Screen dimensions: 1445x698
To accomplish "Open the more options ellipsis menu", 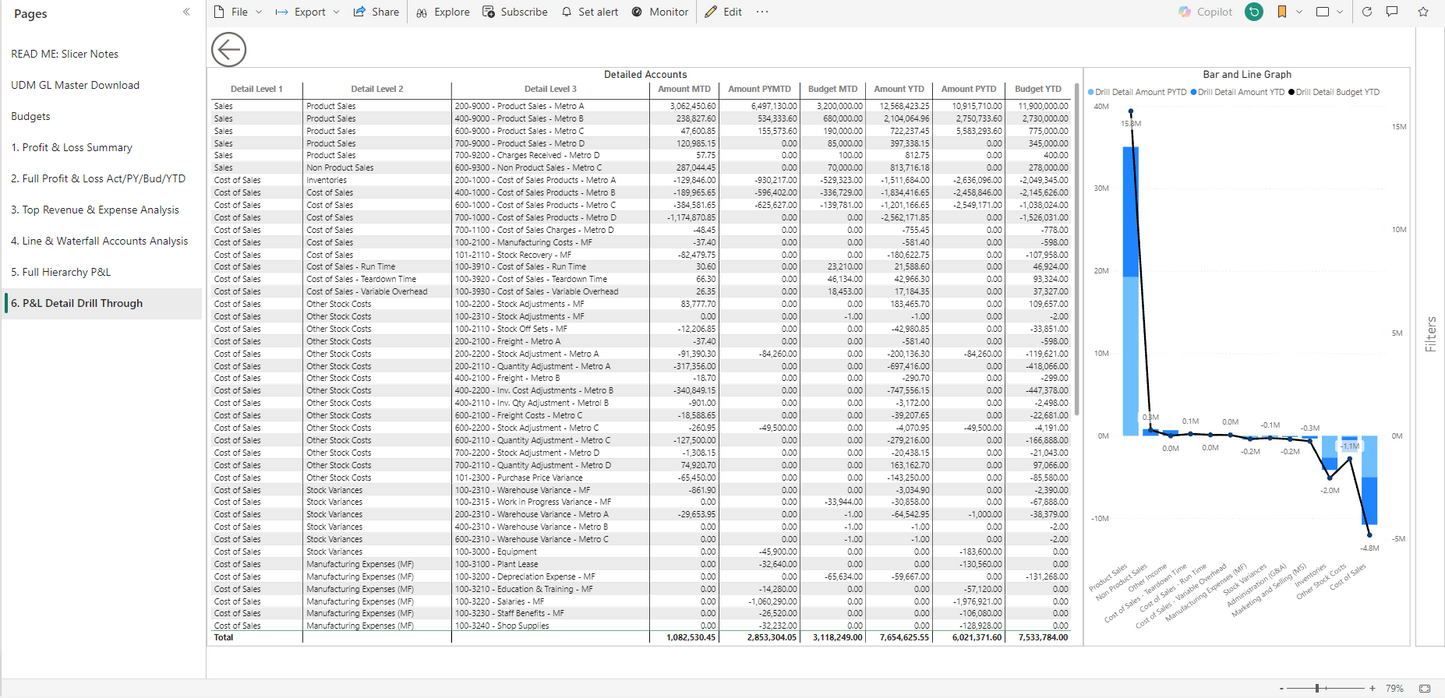I will click(x=763, y=12).
